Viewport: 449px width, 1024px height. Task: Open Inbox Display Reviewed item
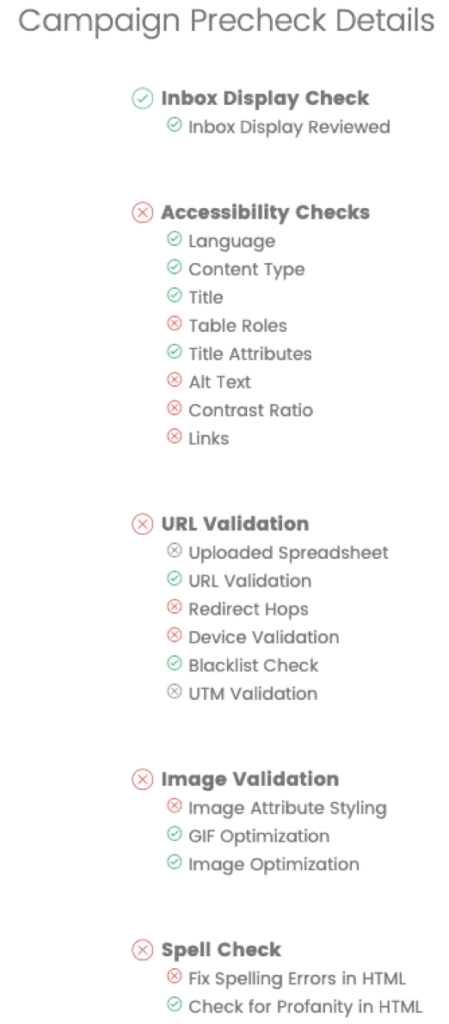[x=289, y=127]
